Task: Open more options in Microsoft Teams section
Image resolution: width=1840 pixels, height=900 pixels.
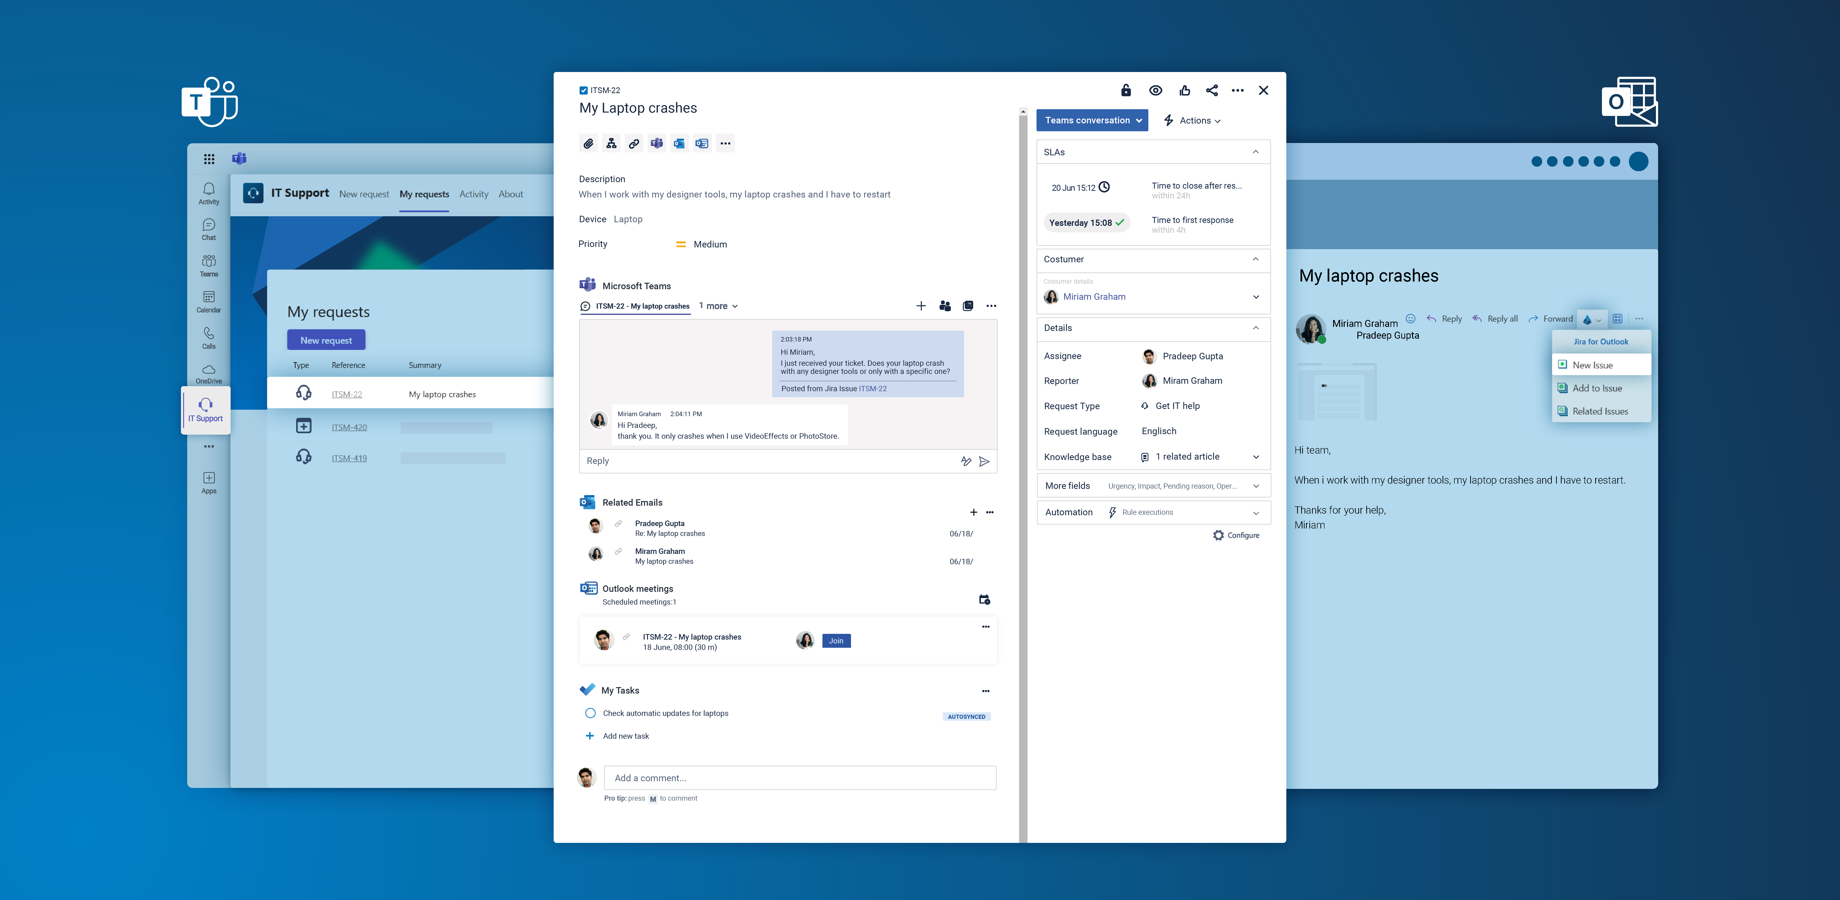Action: [x=991, y=306]
